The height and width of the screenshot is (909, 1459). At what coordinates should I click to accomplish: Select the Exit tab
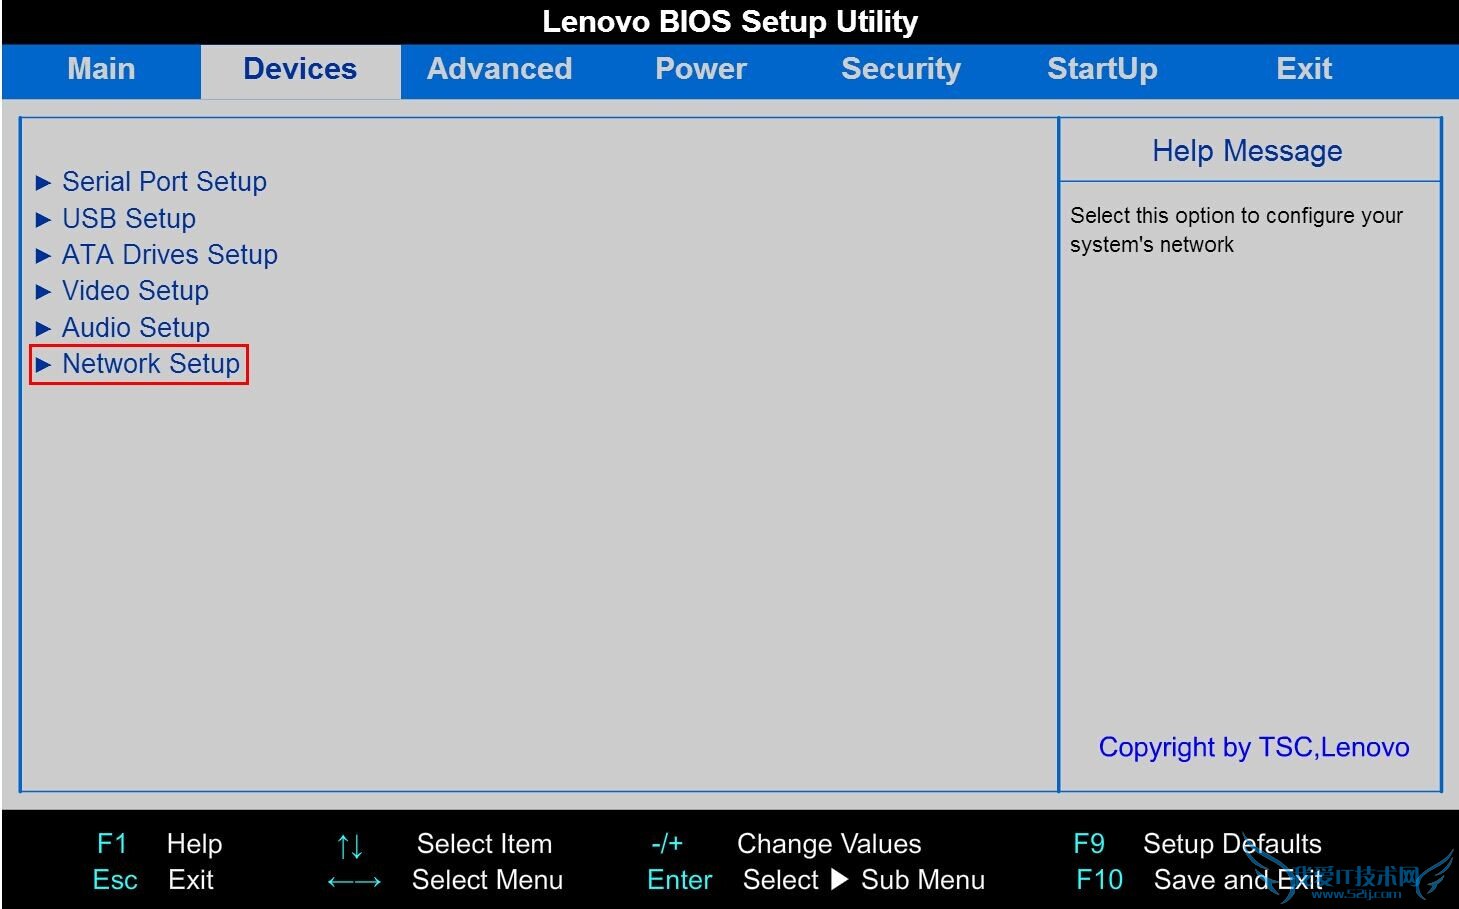click(x=1304, y=69)
